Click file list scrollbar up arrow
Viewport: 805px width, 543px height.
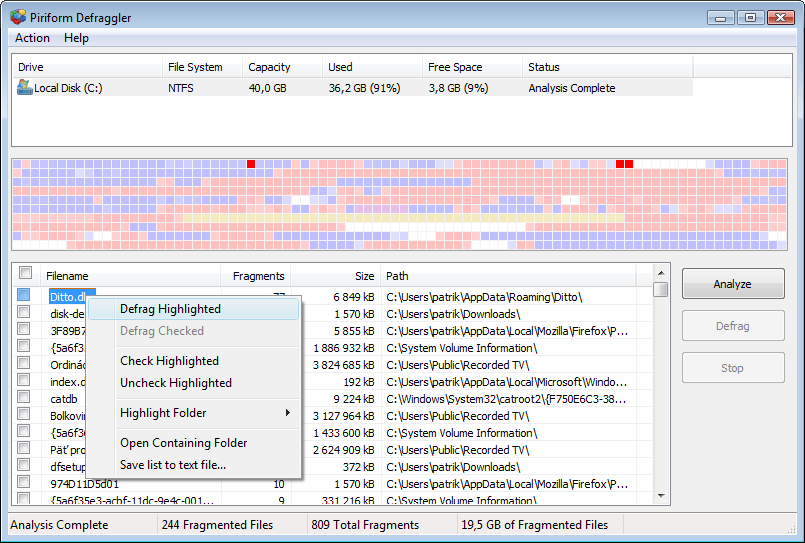661,273
